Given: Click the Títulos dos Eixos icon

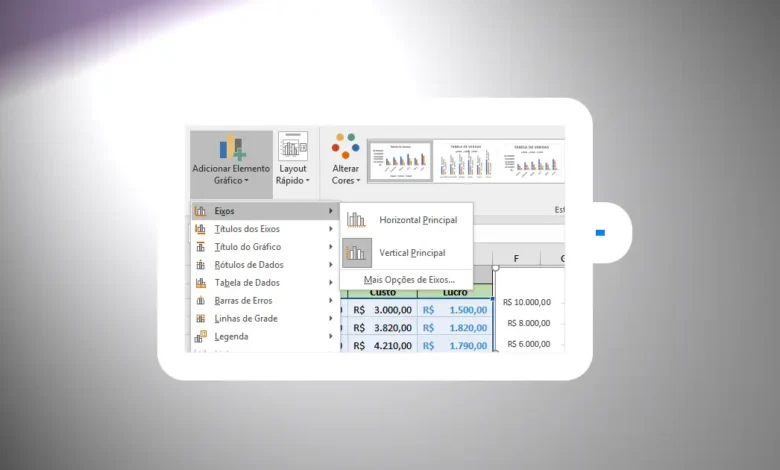Looking at the screenshot, I should (x=201, y=229).
